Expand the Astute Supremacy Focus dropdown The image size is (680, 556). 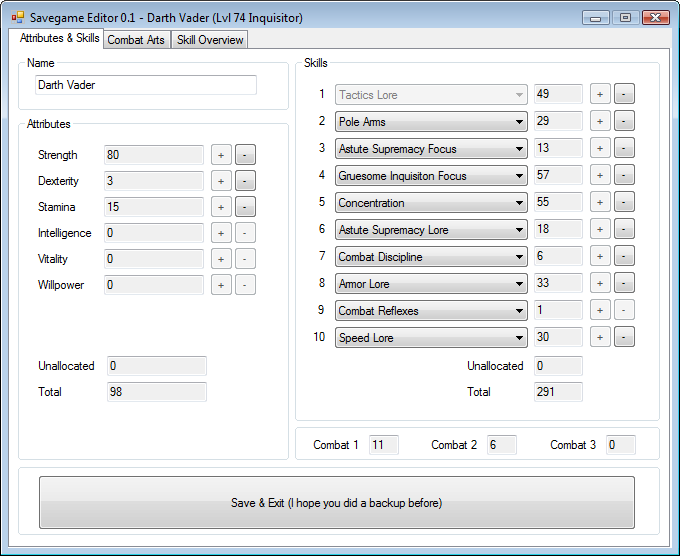pos(431,149)
